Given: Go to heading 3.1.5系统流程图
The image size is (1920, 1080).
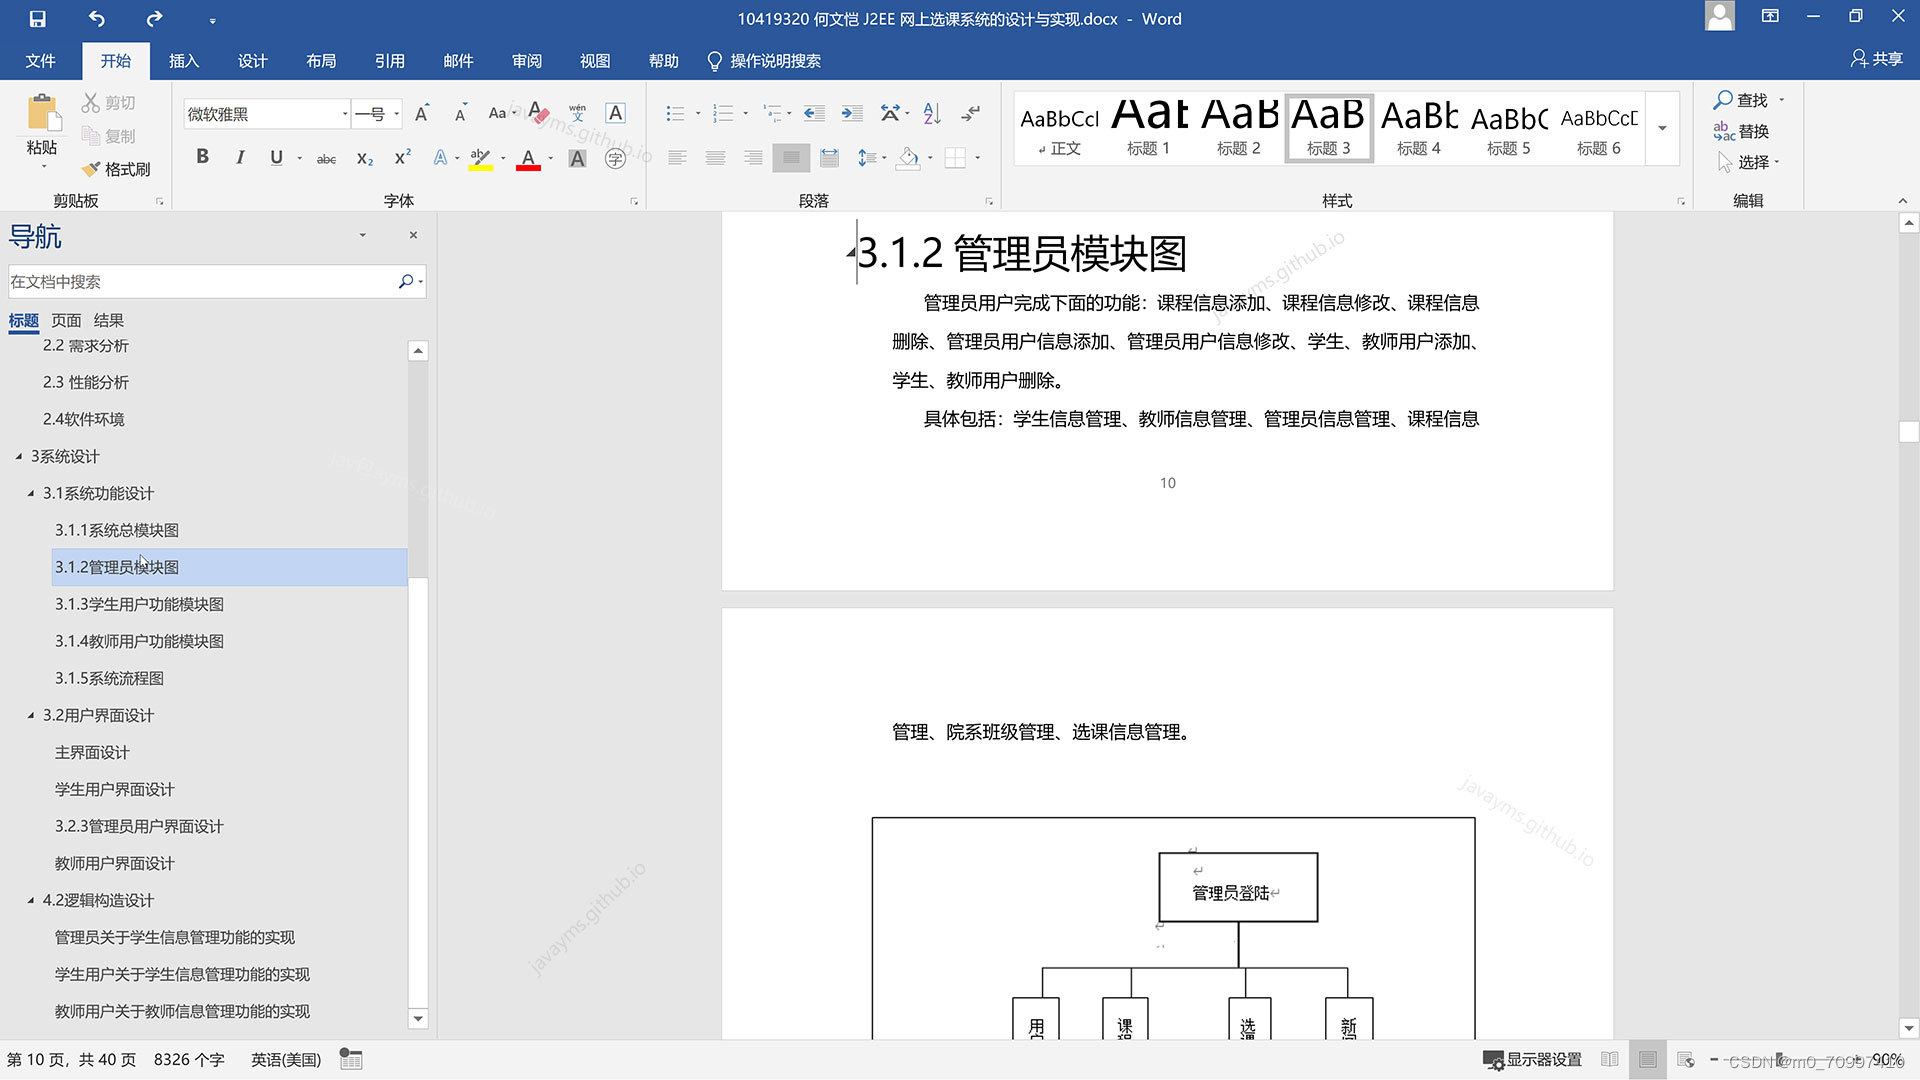Looking at the screenshot, I should click(x=109, y=678).
